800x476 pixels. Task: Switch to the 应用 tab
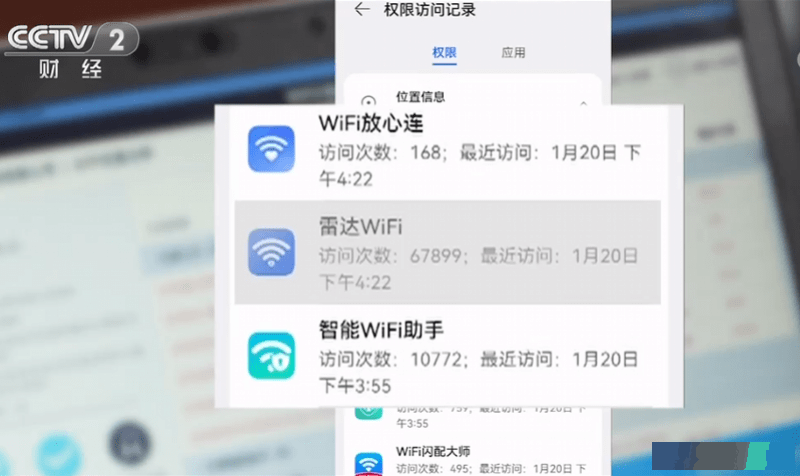(513, 53)
